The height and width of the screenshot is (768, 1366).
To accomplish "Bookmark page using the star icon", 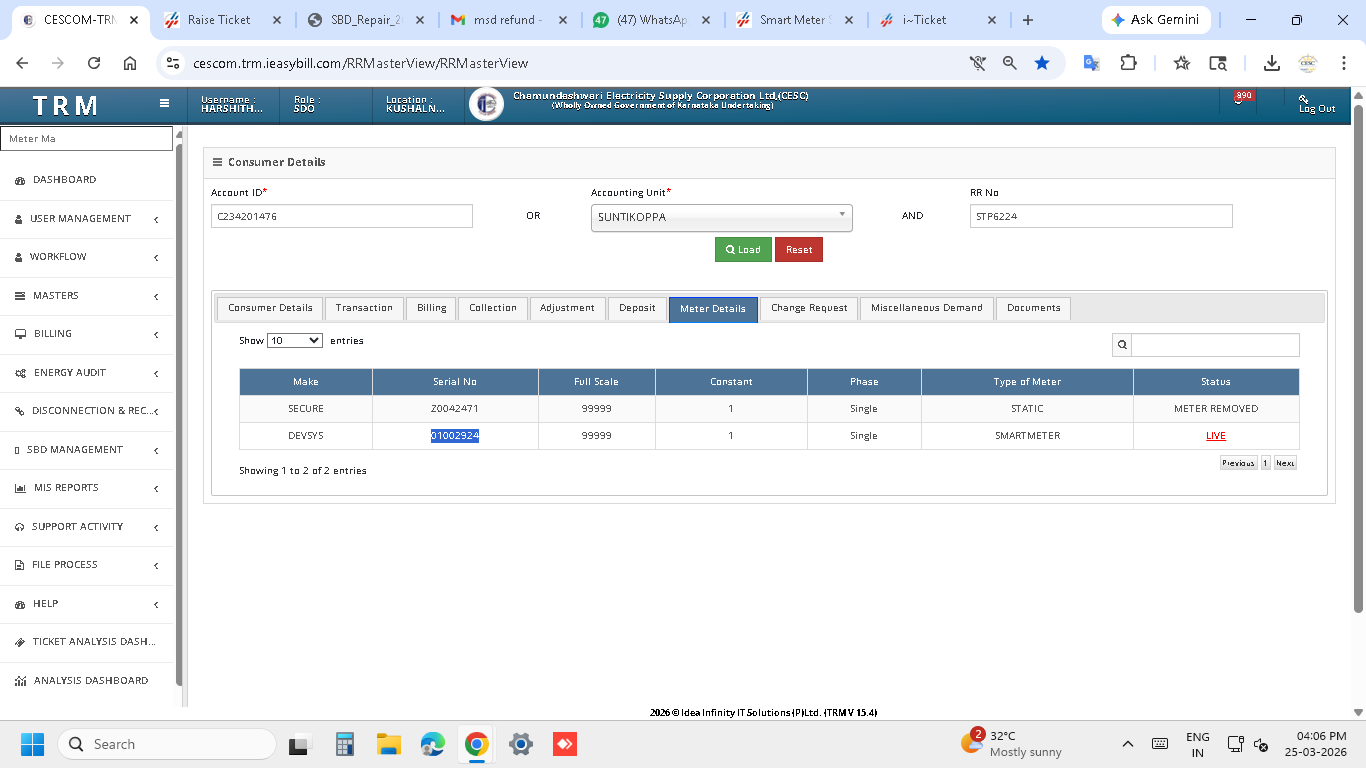I will tap(1042, 63).
